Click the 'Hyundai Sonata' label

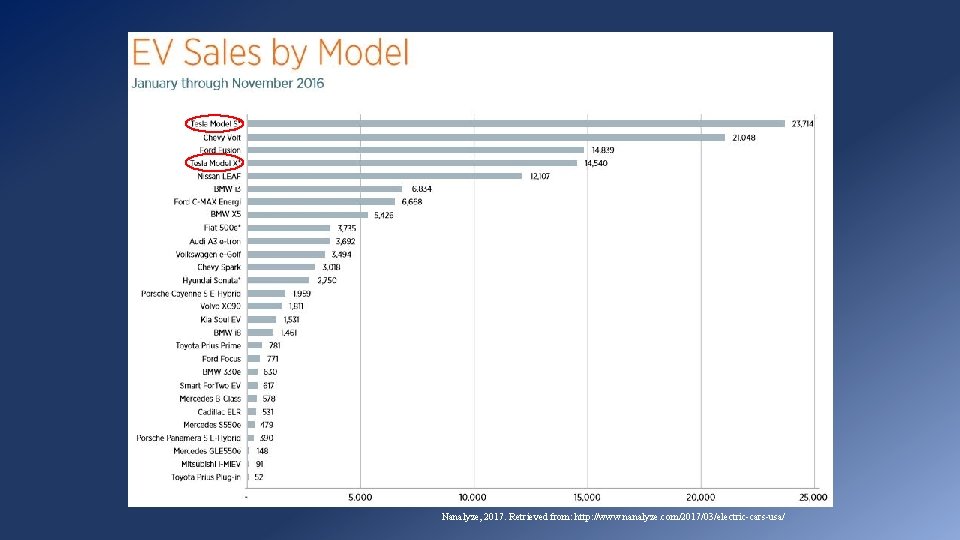(212, 280)
